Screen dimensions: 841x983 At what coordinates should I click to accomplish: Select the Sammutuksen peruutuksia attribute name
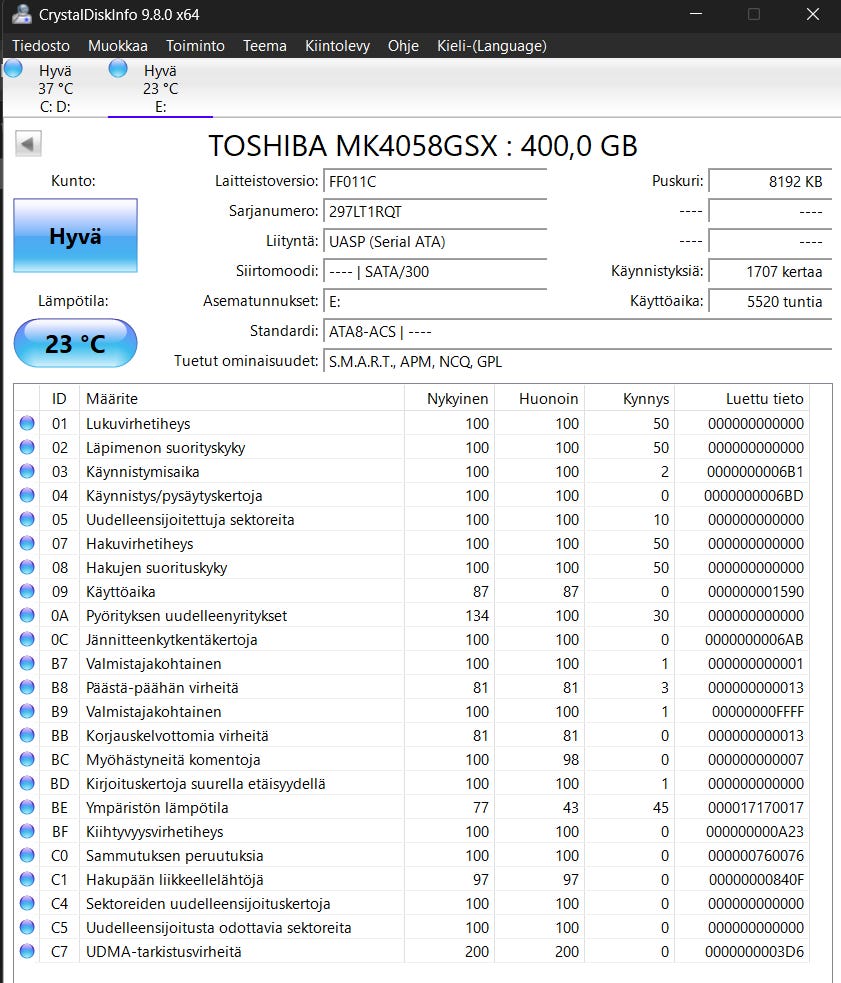click(174, 856)
